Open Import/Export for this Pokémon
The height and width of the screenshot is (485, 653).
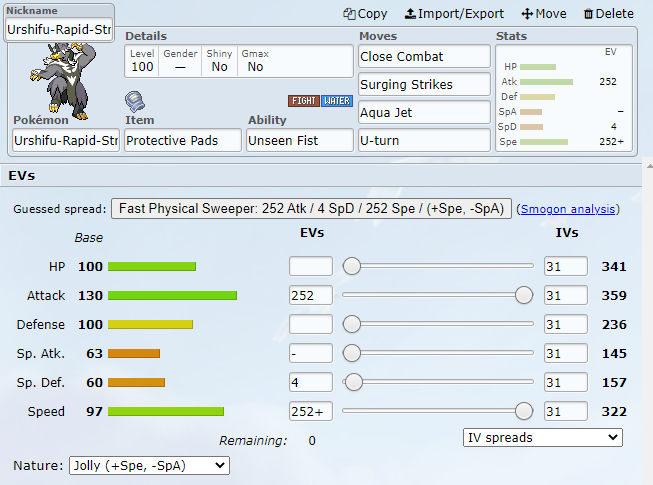click(454, 14)
